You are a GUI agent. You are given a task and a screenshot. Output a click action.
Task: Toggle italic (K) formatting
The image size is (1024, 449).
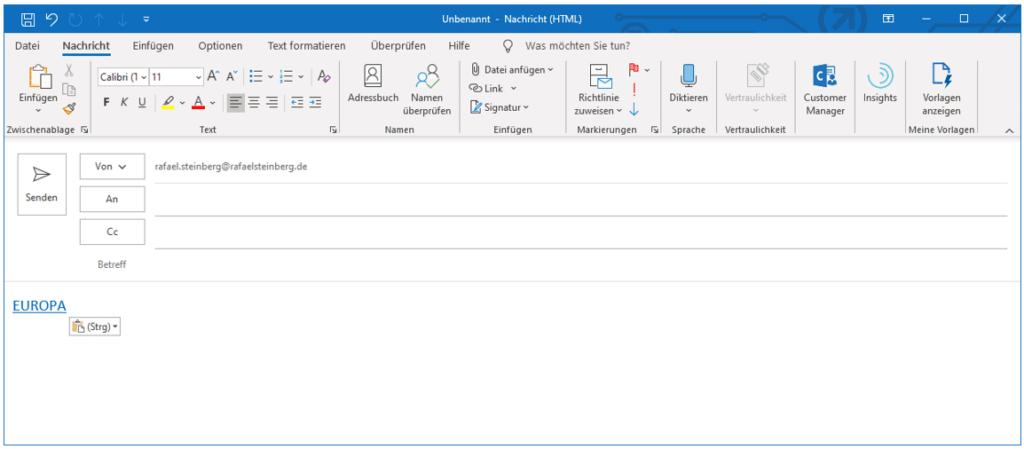click(124, 102)
